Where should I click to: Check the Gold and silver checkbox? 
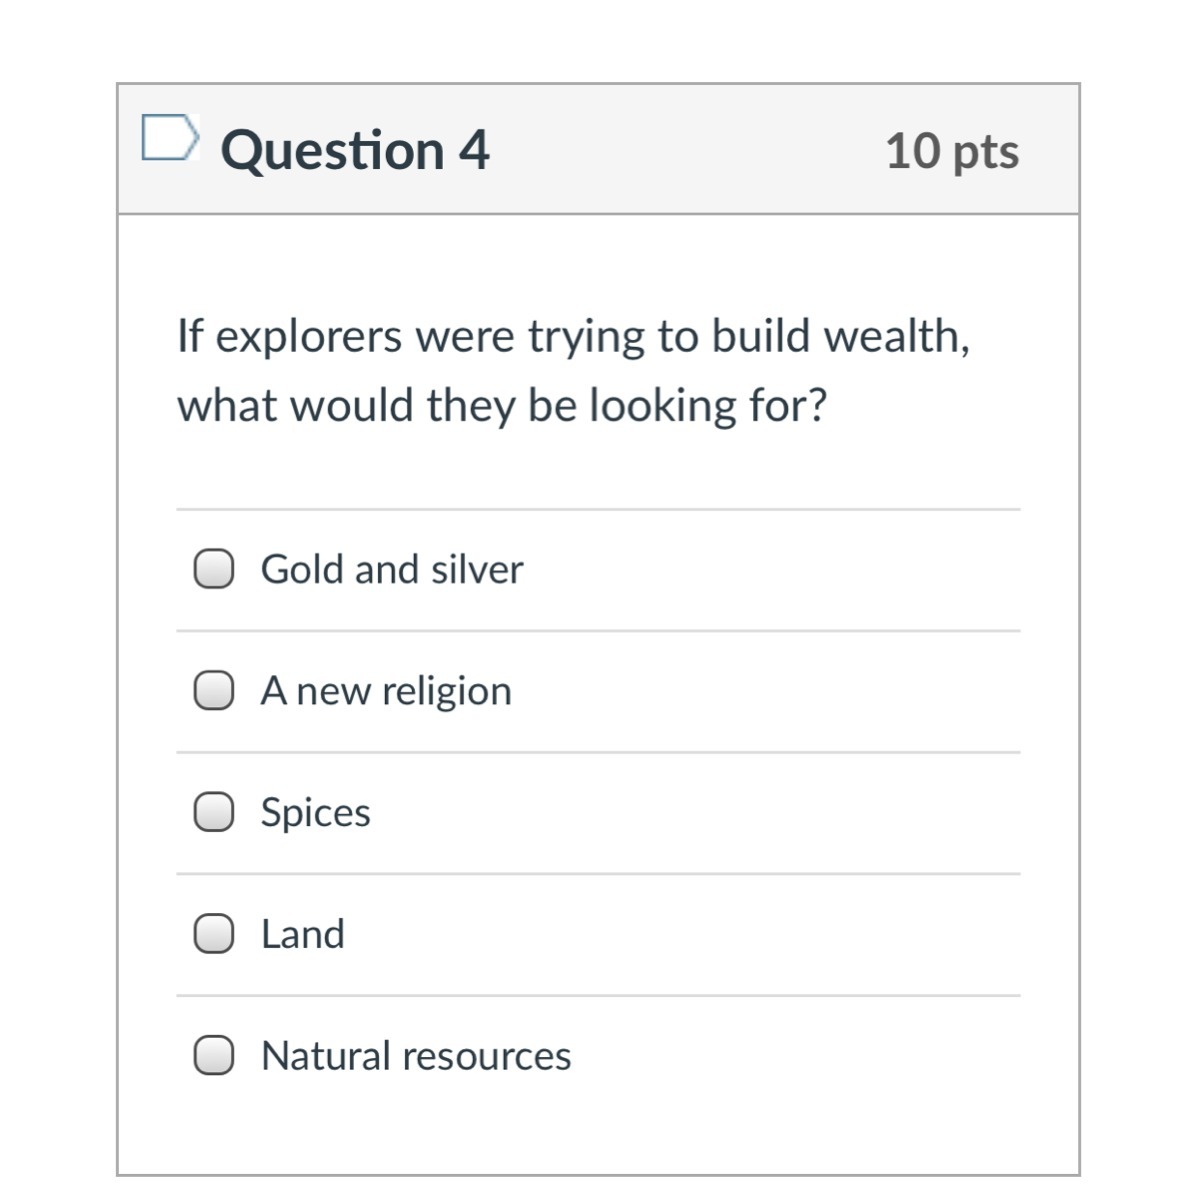pos(213,569)
